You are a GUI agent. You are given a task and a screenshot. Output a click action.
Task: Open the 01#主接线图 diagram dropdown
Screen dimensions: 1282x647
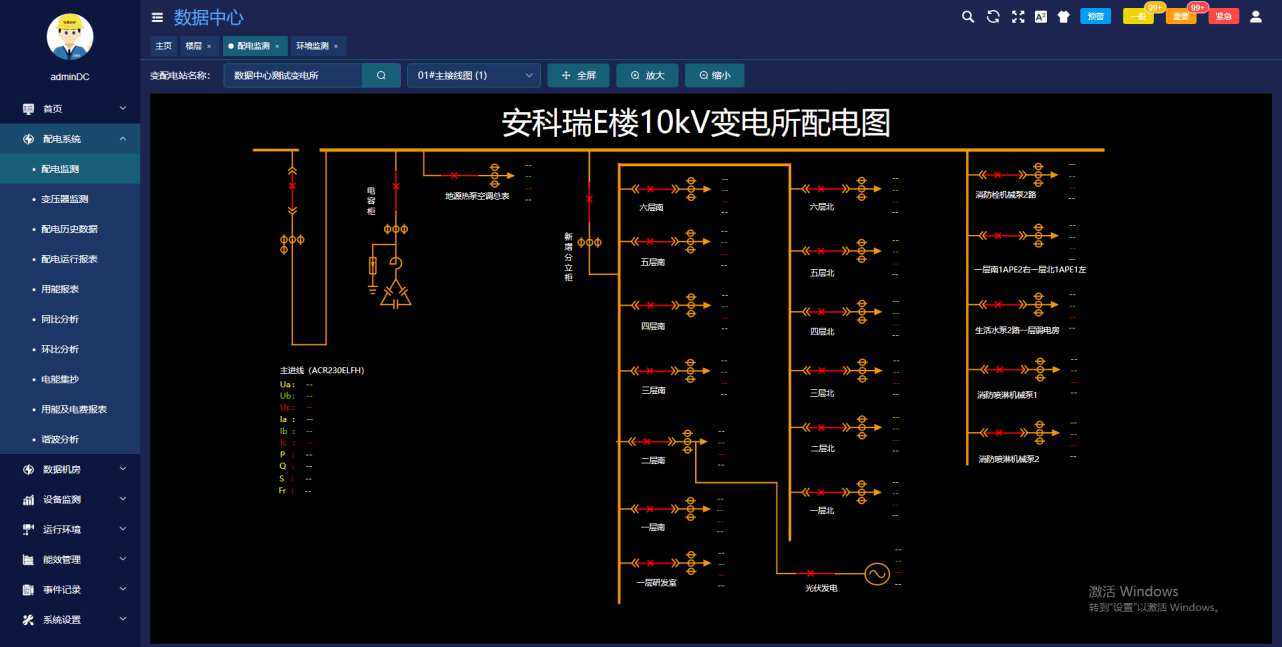[x=472, y=74]
